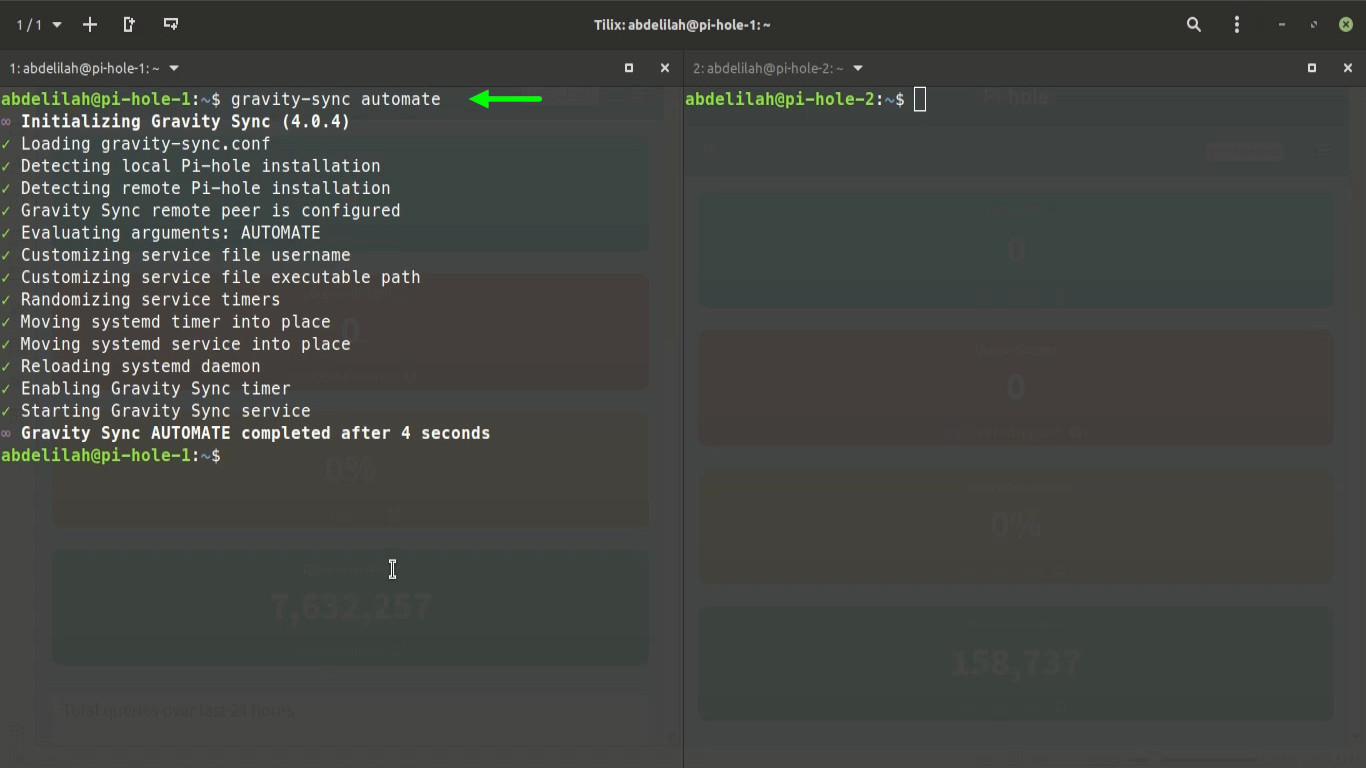This screenshot has height=768, width=1366.
Task: Click the Tilix window title text
Action: tap(682, 24)
